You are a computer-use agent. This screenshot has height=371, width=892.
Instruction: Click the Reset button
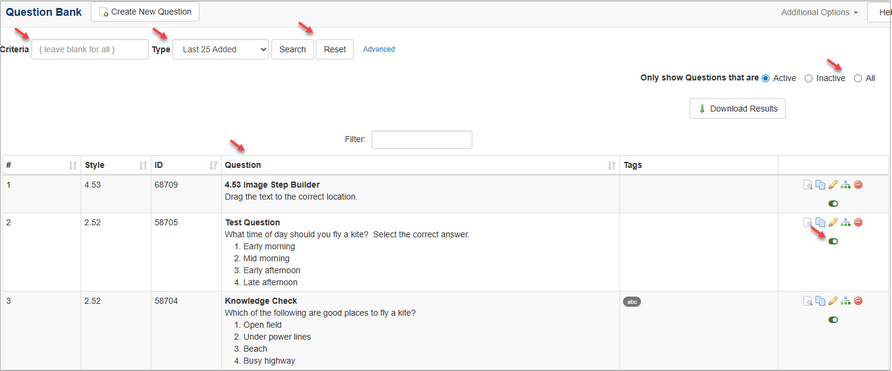[x=334, y=50]
